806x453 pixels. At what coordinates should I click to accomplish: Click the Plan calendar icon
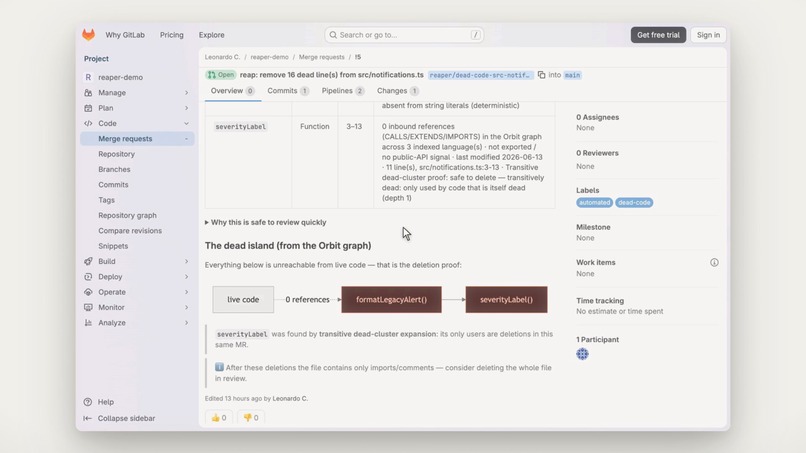click(x=88, y=108)
